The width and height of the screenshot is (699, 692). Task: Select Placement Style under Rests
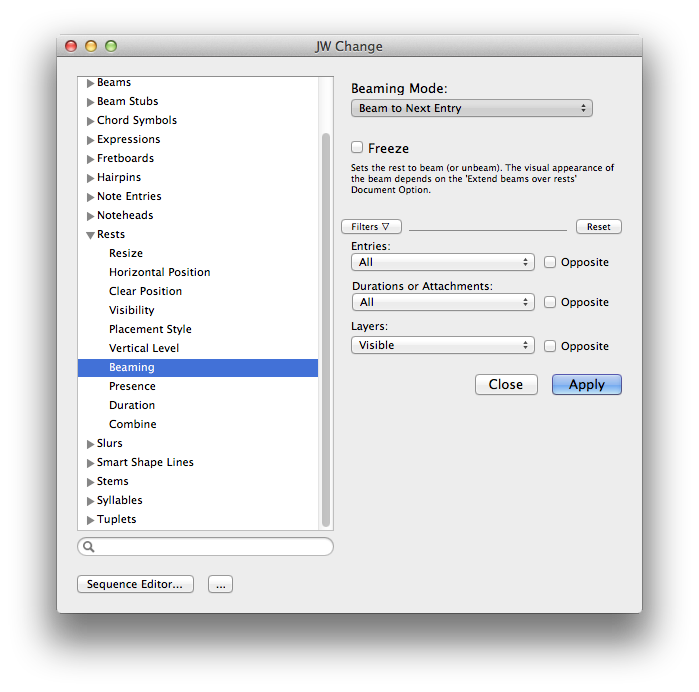pyautogui.click(x=150, y=329)
